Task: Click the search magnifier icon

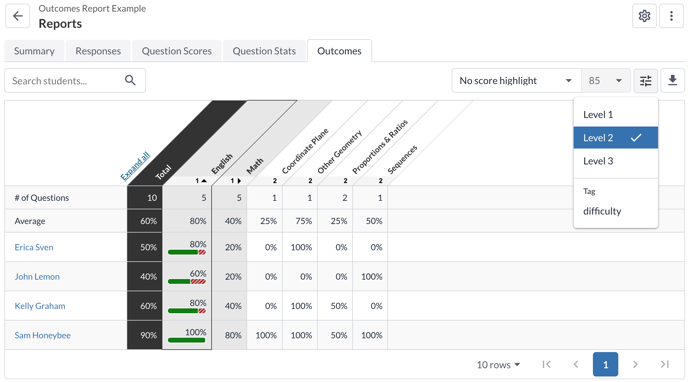Action: coord(130,80)
